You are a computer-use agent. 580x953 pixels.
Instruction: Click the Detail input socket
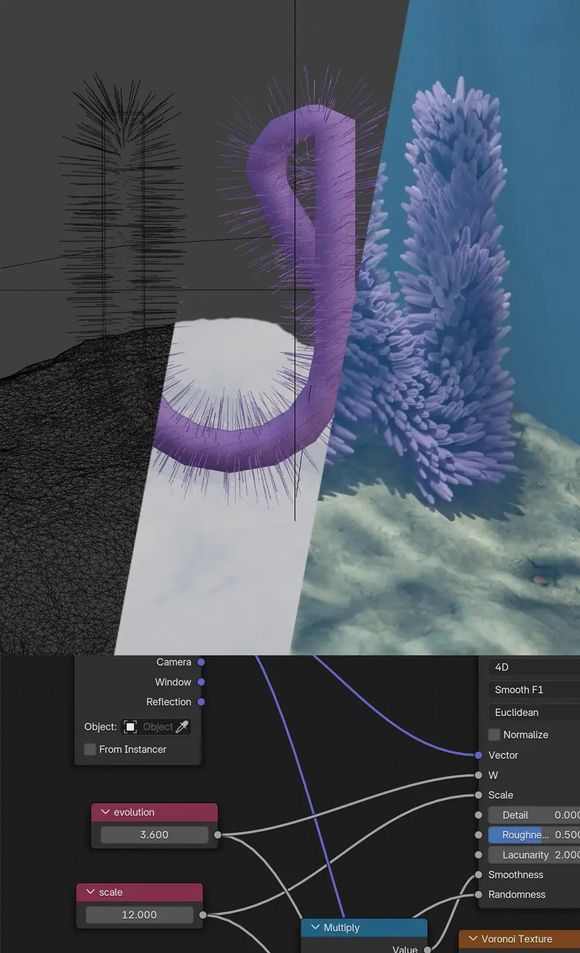[x=478, y=815]
